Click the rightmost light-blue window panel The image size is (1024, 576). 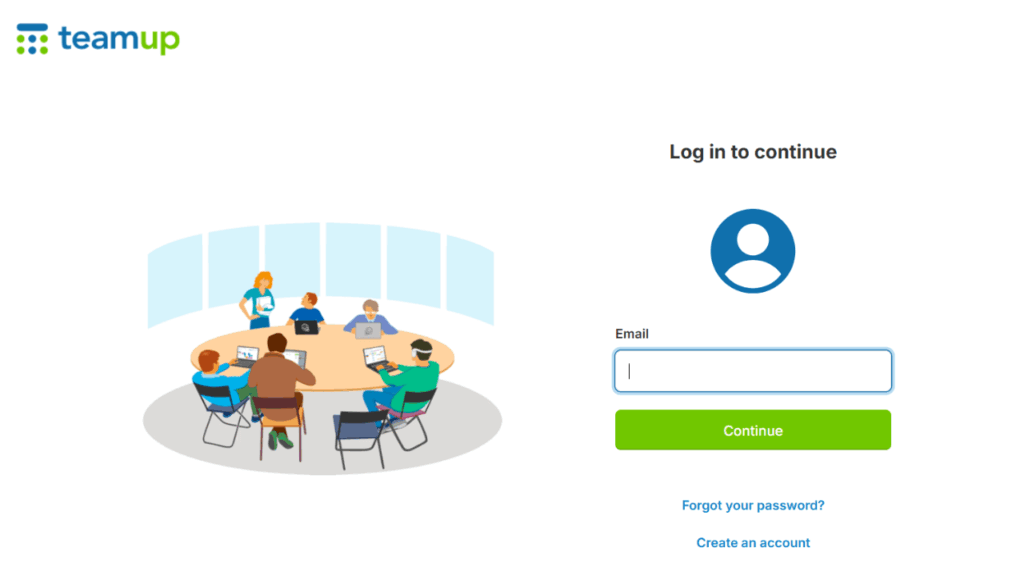tap(470, 280)
